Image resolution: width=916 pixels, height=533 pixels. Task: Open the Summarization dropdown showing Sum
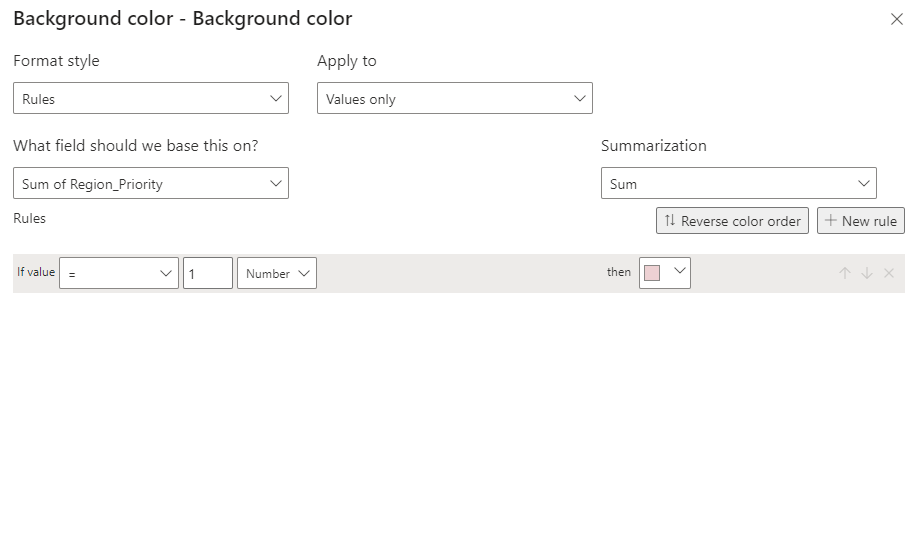tap(738, 183)
